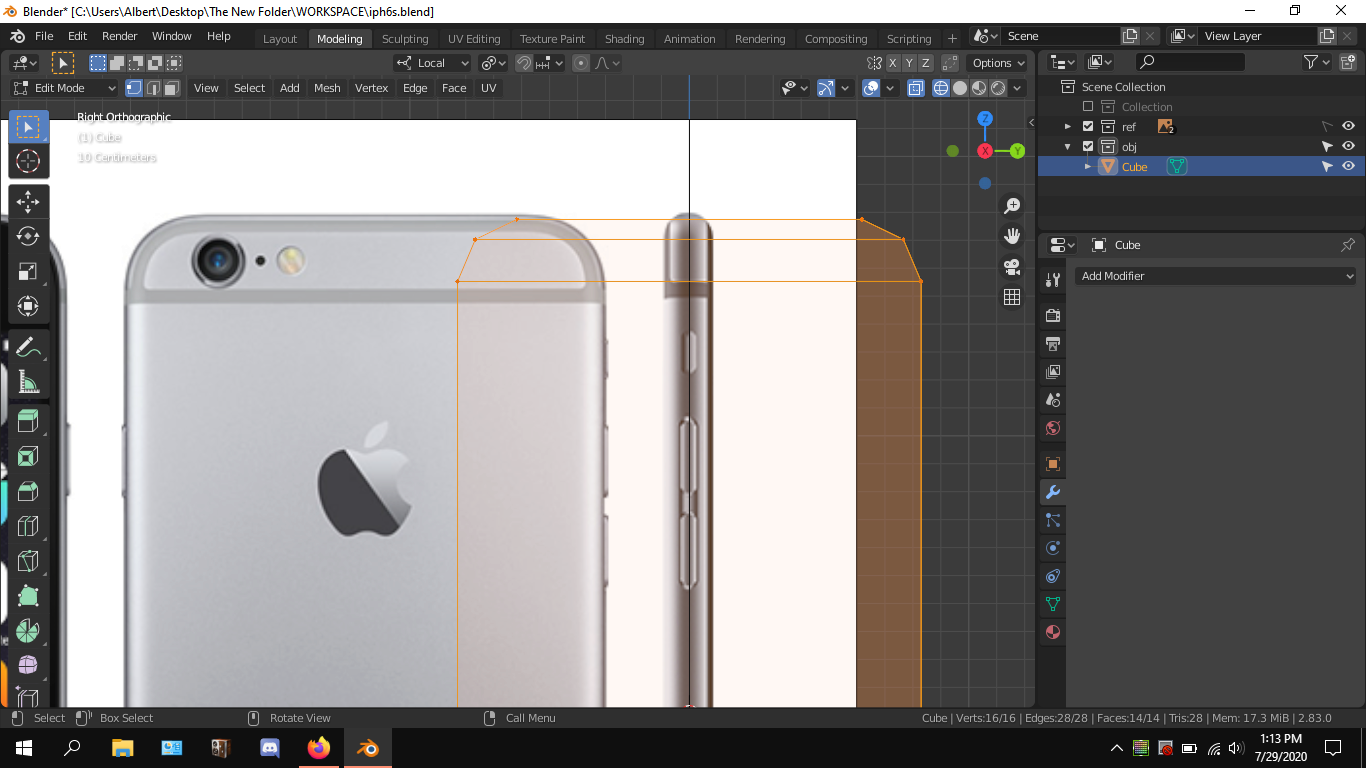Toggle X axis mirror button
The image size is (1366, 768).
point(893,63)
